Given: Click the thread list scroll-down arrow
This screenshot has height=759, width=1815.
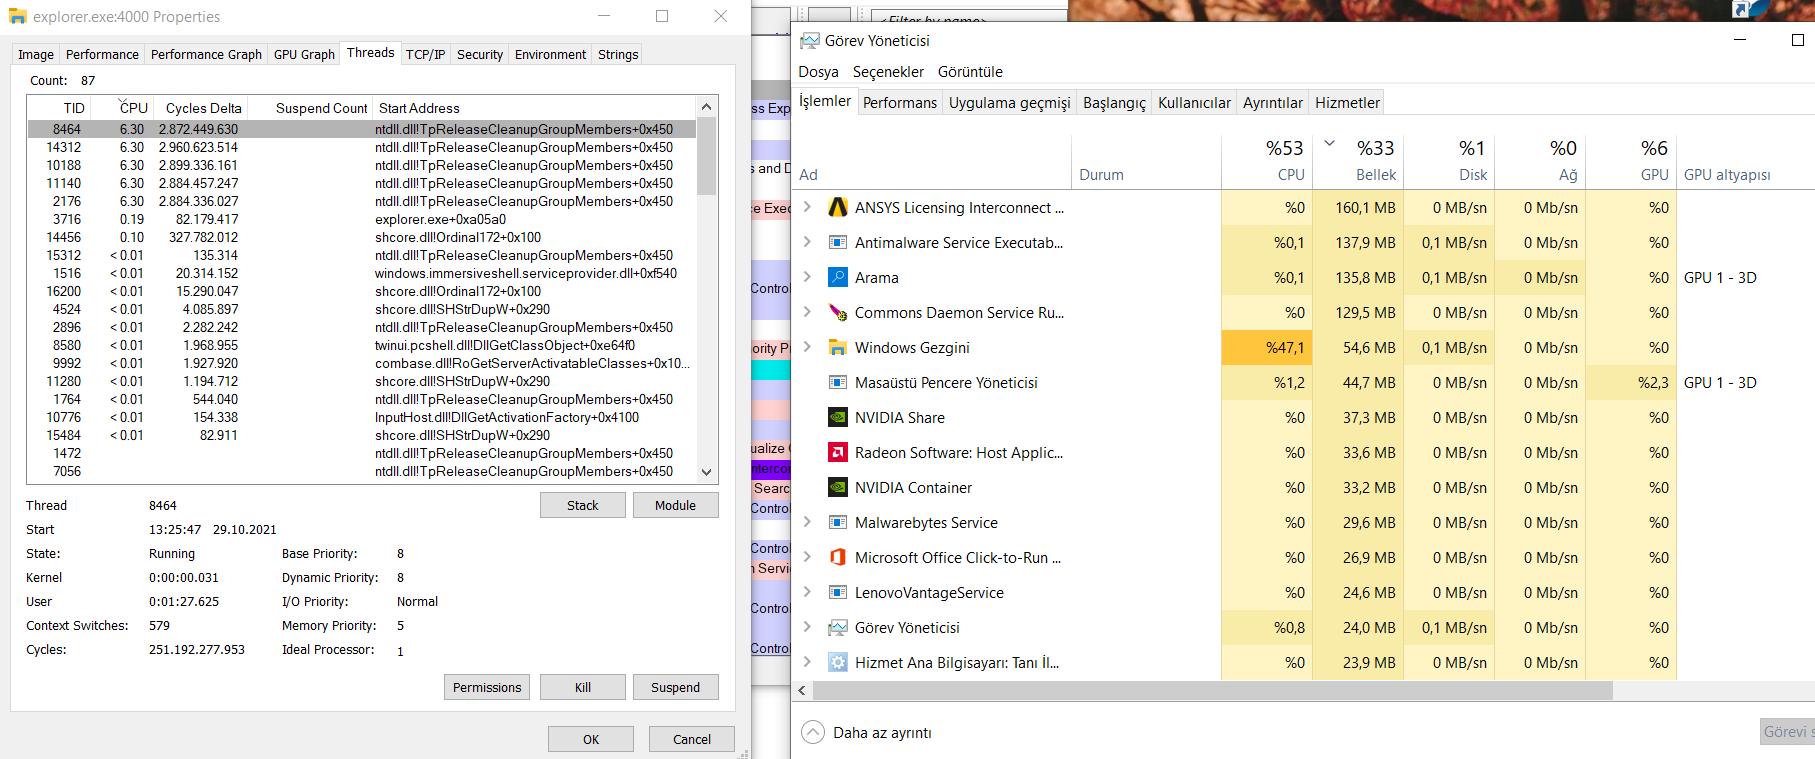Looking at the screenshot, I should point(707,472).
